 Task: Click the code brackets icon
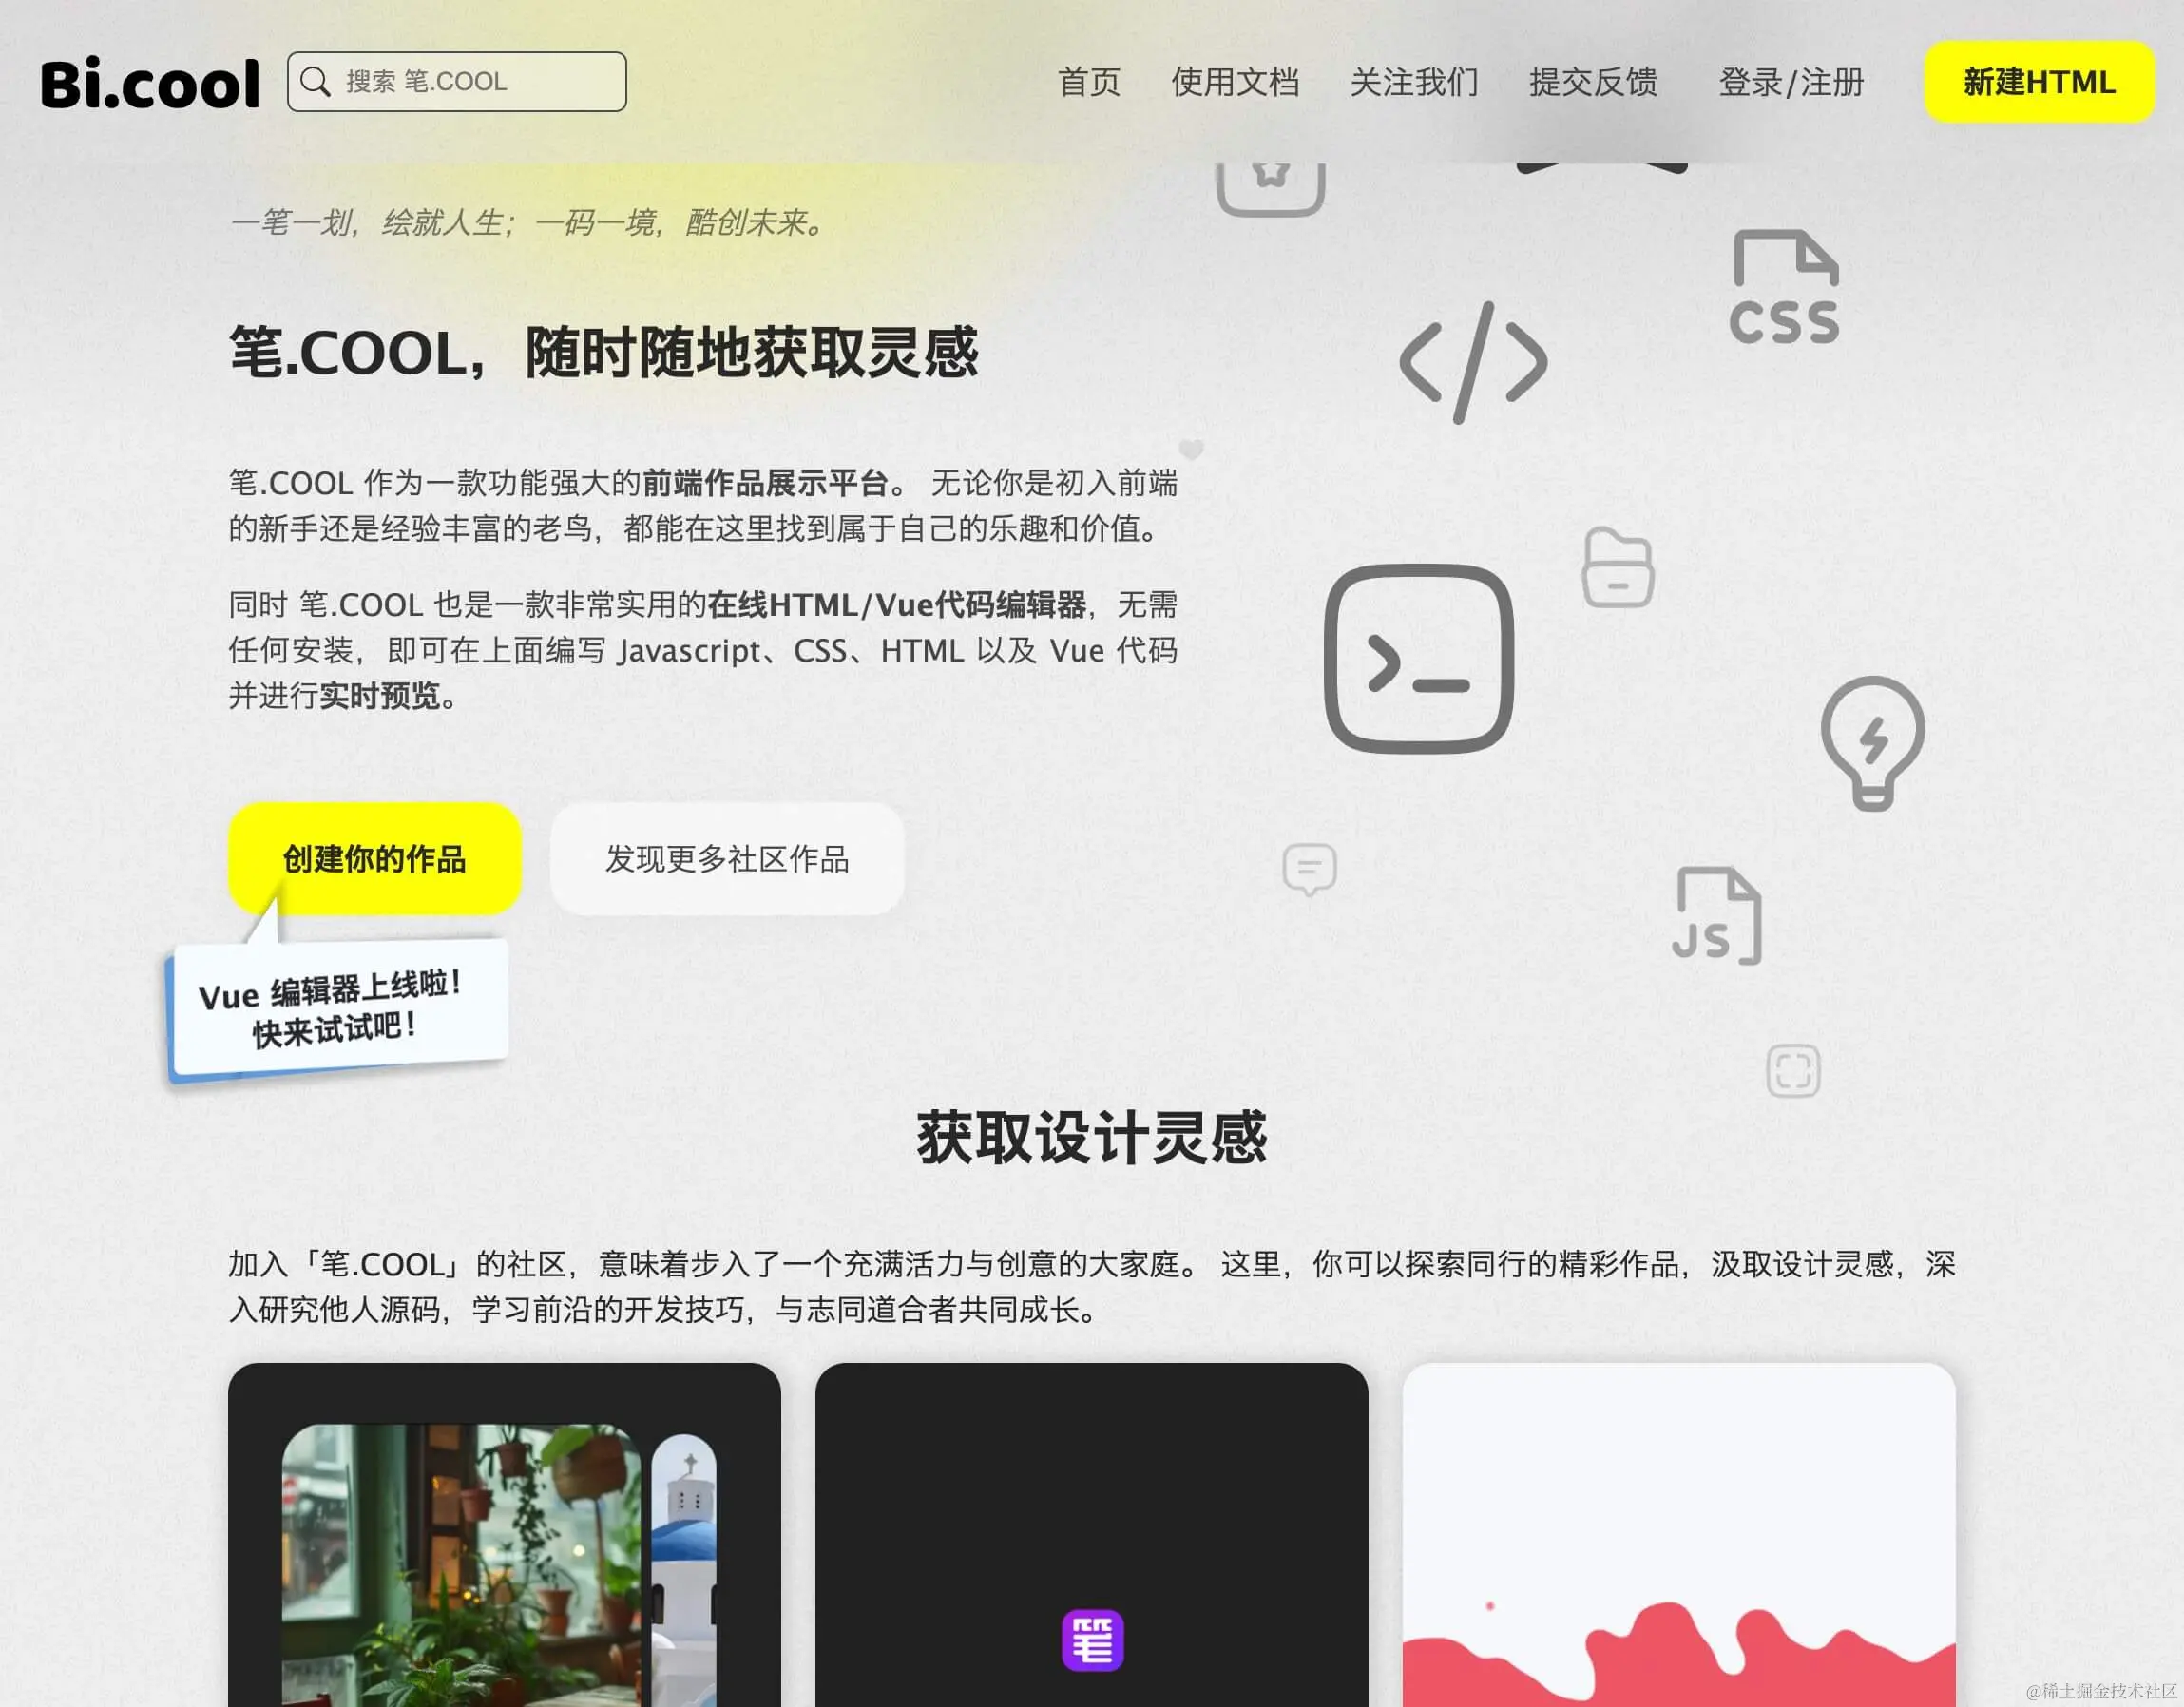1473,362
